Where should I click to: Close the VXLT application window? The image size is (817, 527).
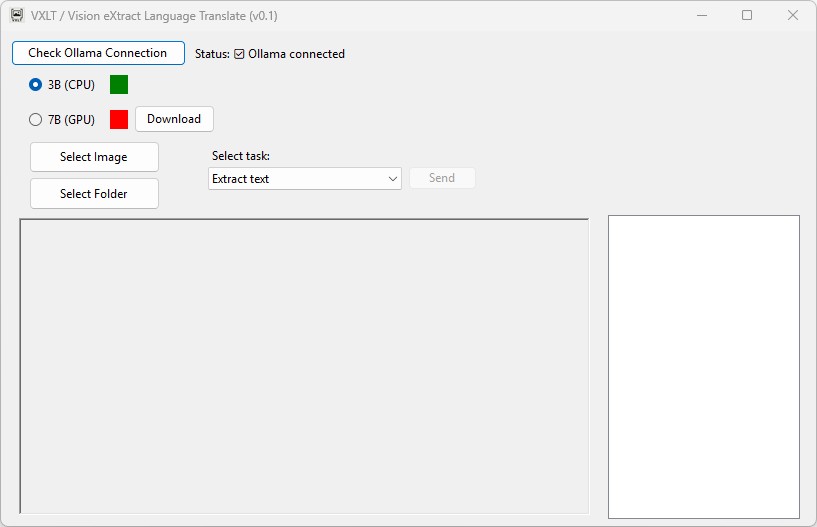tap(792, 15)
